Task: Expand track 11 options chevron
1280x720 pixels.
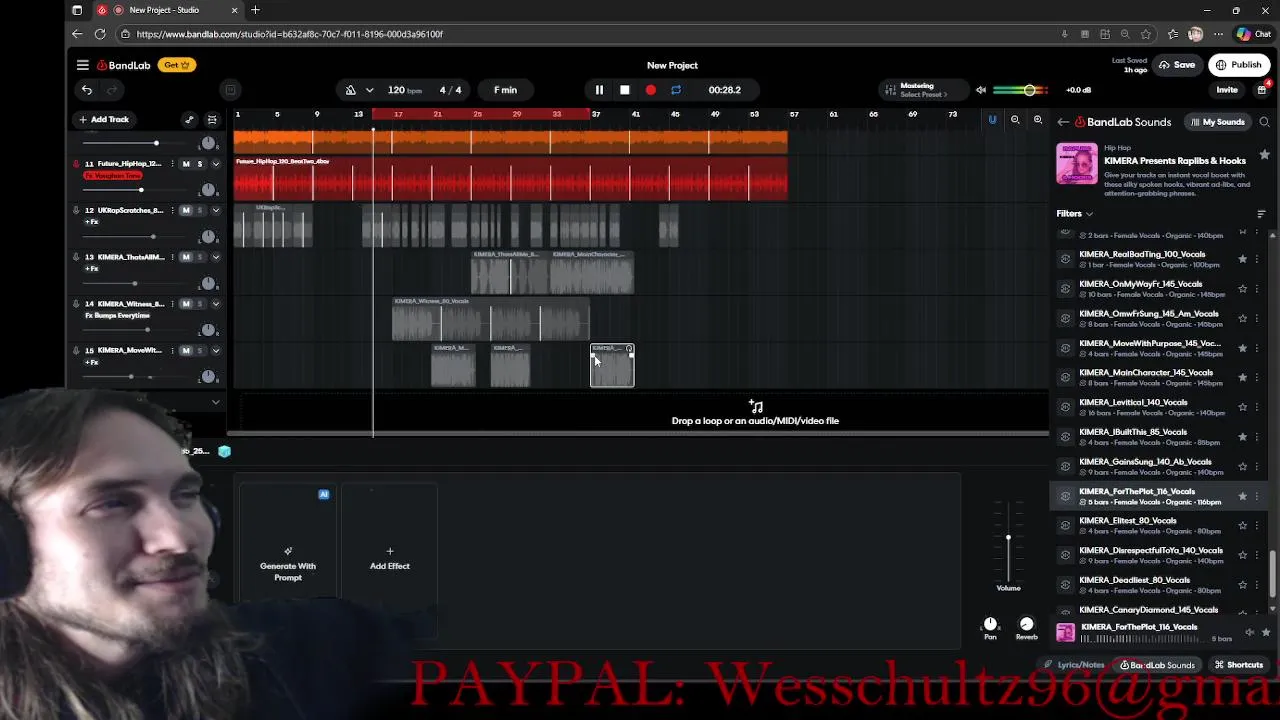Action: pos(215,164)
